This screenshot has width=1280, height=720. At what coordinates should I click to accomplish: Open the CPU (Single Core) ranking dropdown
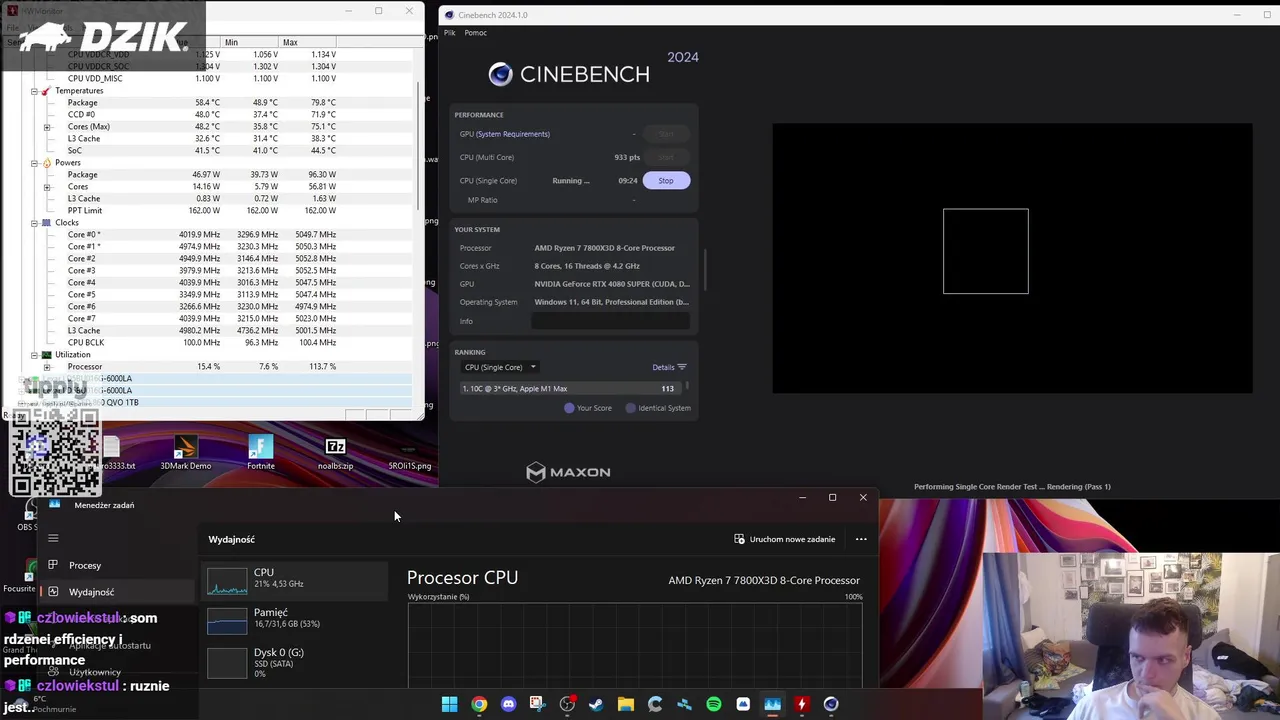[499, 367]
